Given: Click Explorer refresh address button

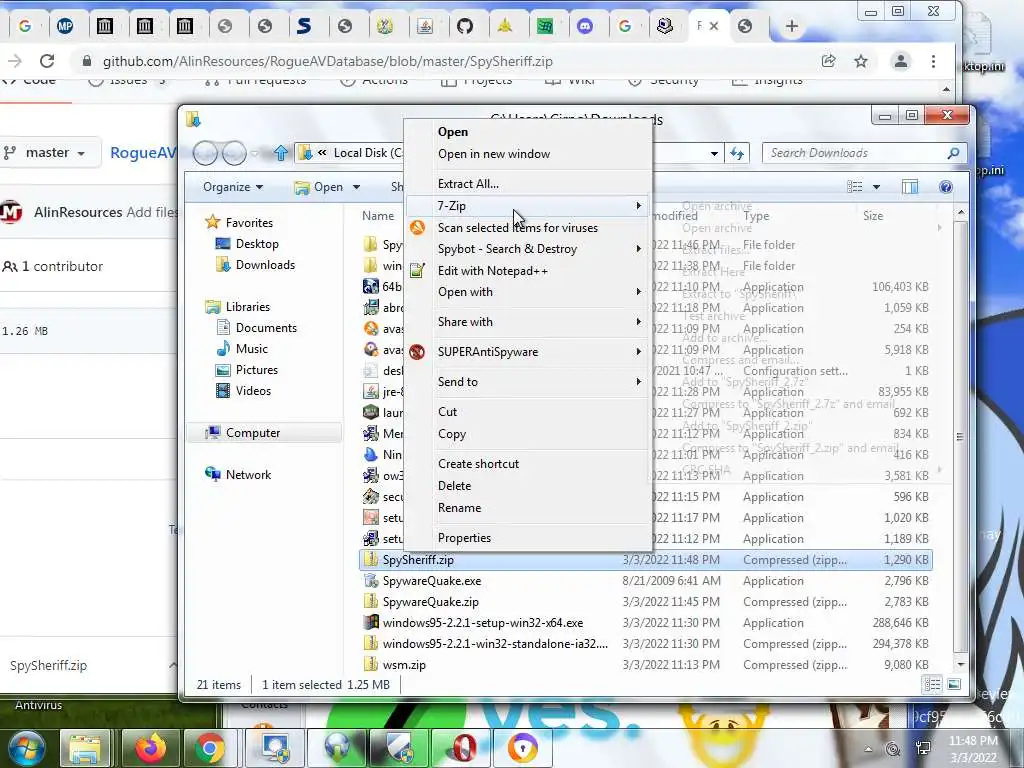Looking at the screenshot, I should click(x=737, y=153).
